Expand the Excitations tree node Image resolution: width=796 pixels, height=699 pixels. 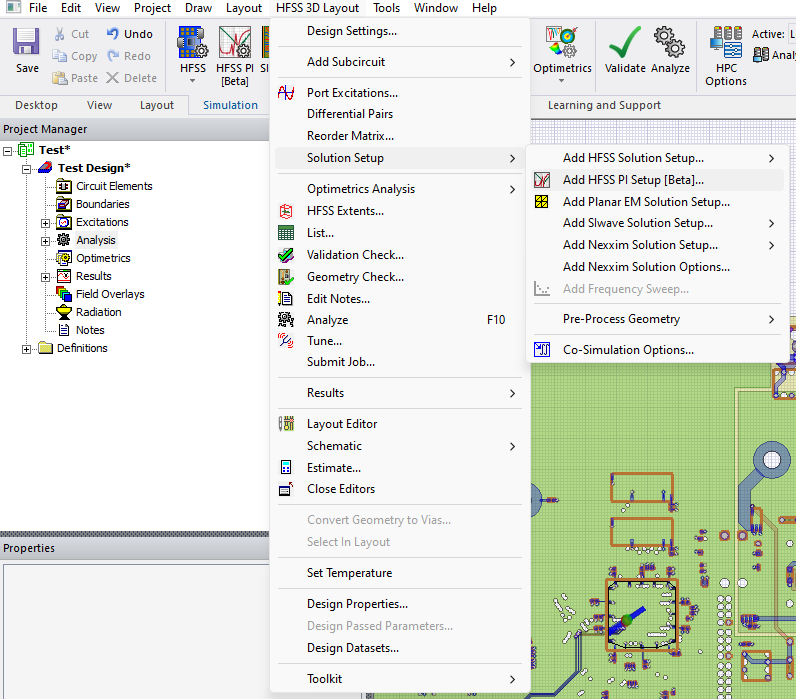[45, 223]
